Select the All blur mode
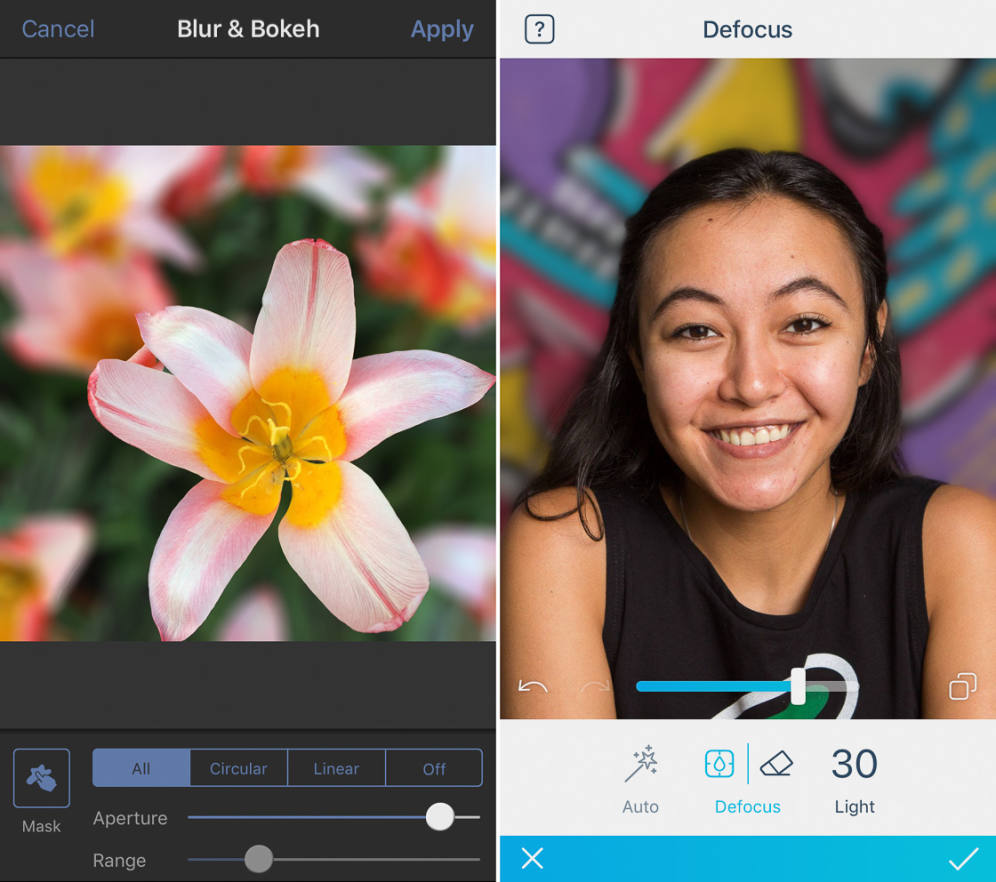The image size is (996, 882). pos(140,768)
